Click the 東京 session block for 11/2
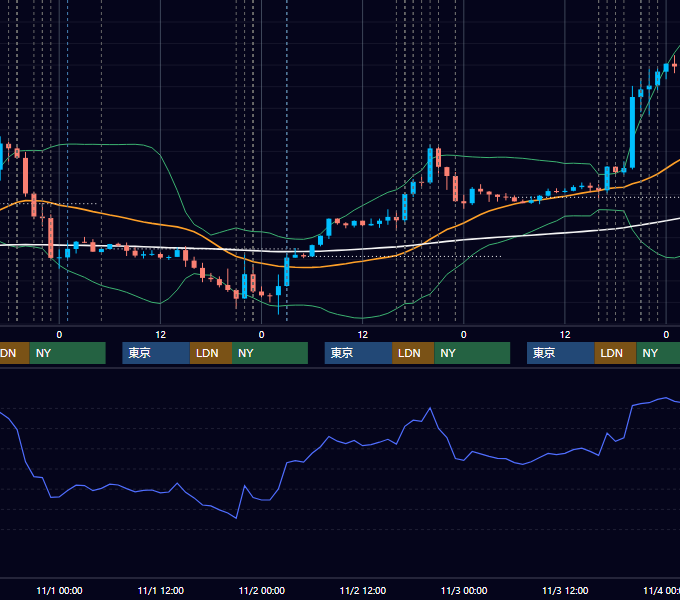Screen dimensions: 680x600 coord(358,353)
